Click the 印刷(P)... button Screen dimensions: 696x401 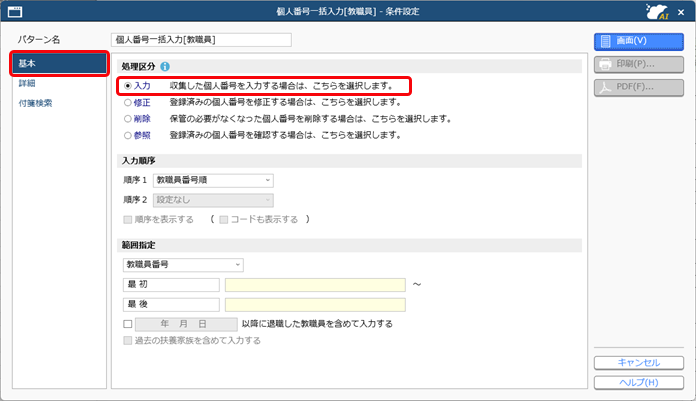(x=639, y=64)
